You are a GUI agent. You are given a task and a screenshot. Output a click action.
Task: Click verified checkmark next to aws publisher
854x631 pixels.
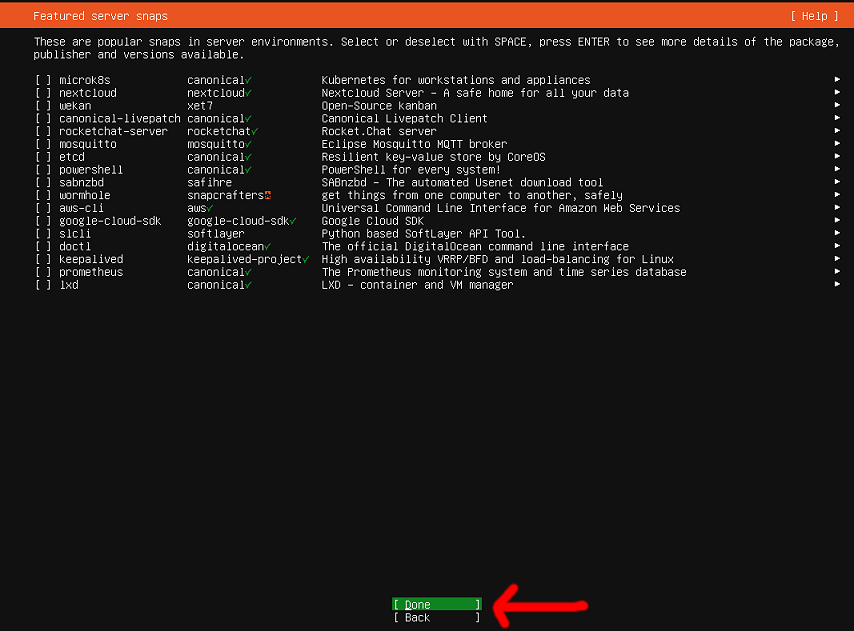210,208
